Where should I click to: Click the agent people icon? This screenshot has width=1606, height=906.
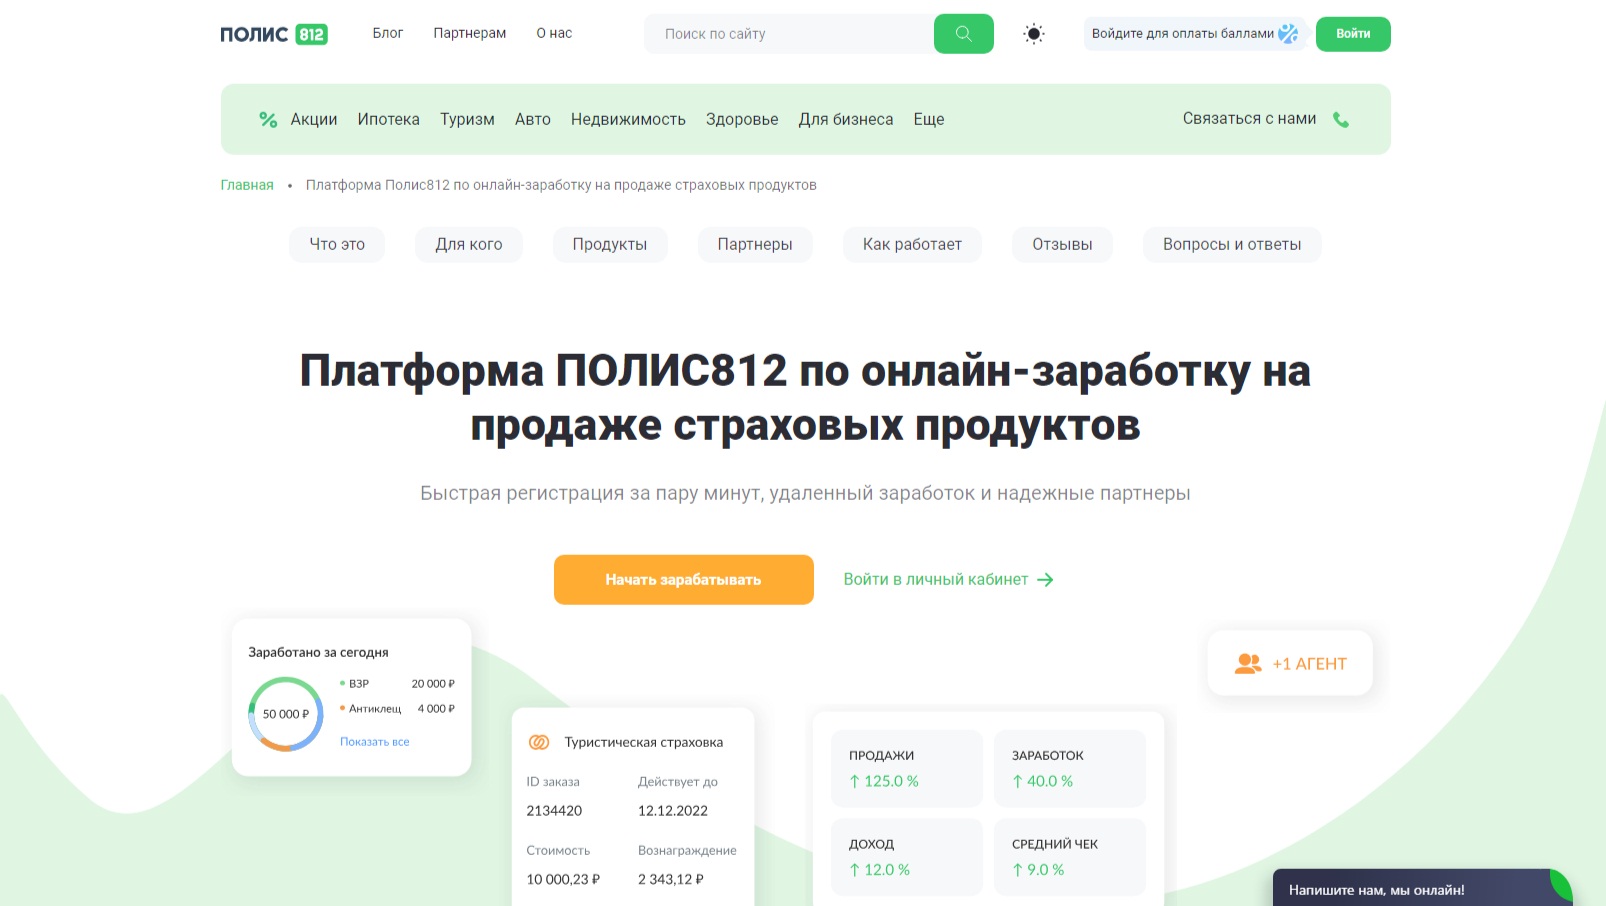(x=1248, y=664)
